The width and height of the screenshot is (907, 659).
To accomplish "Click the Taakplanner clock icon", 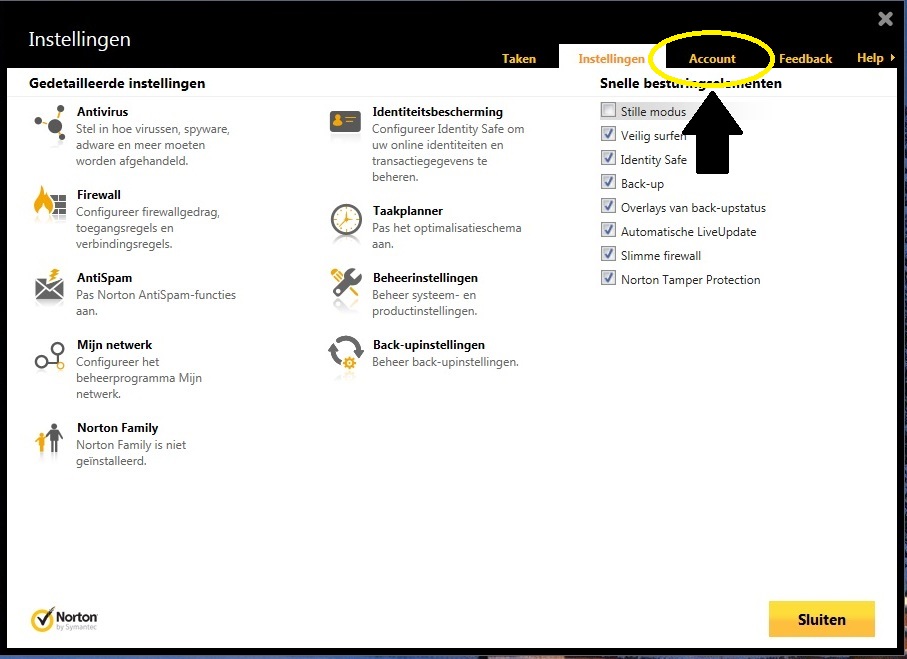I will click(346, 220).
